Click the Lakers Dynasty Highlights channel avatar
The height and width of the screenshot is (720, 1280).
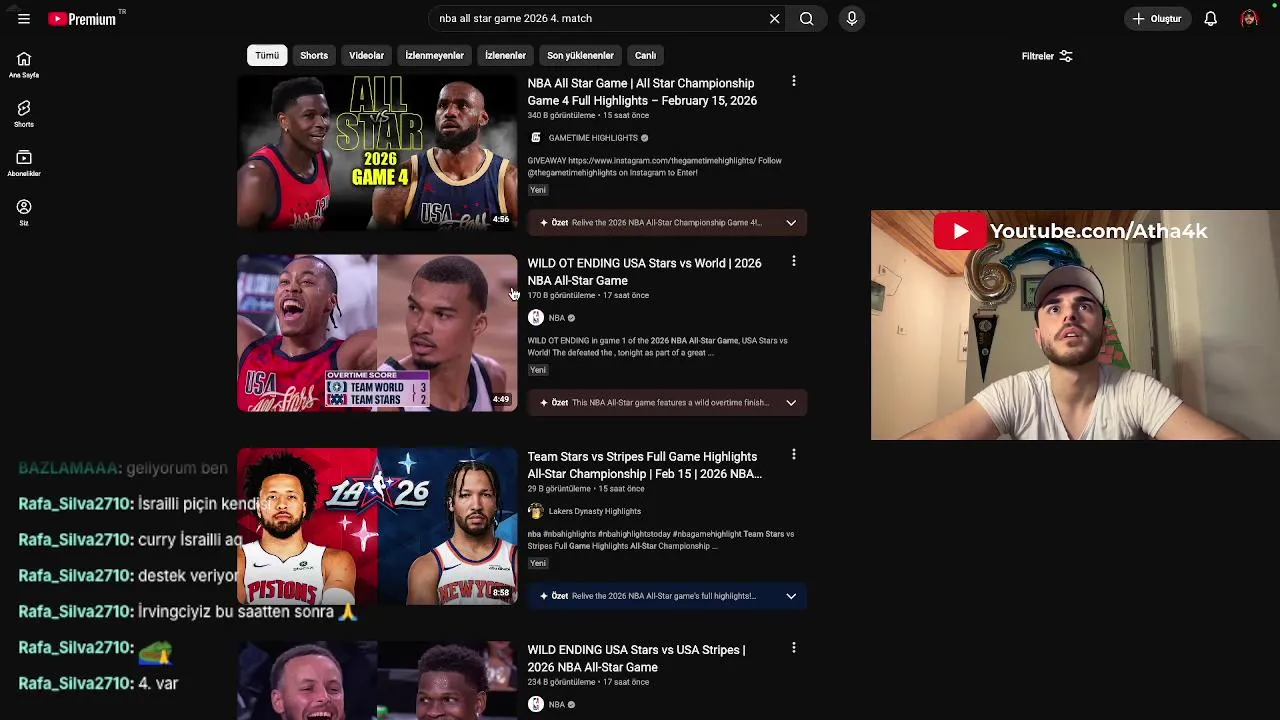coord(536,511)
